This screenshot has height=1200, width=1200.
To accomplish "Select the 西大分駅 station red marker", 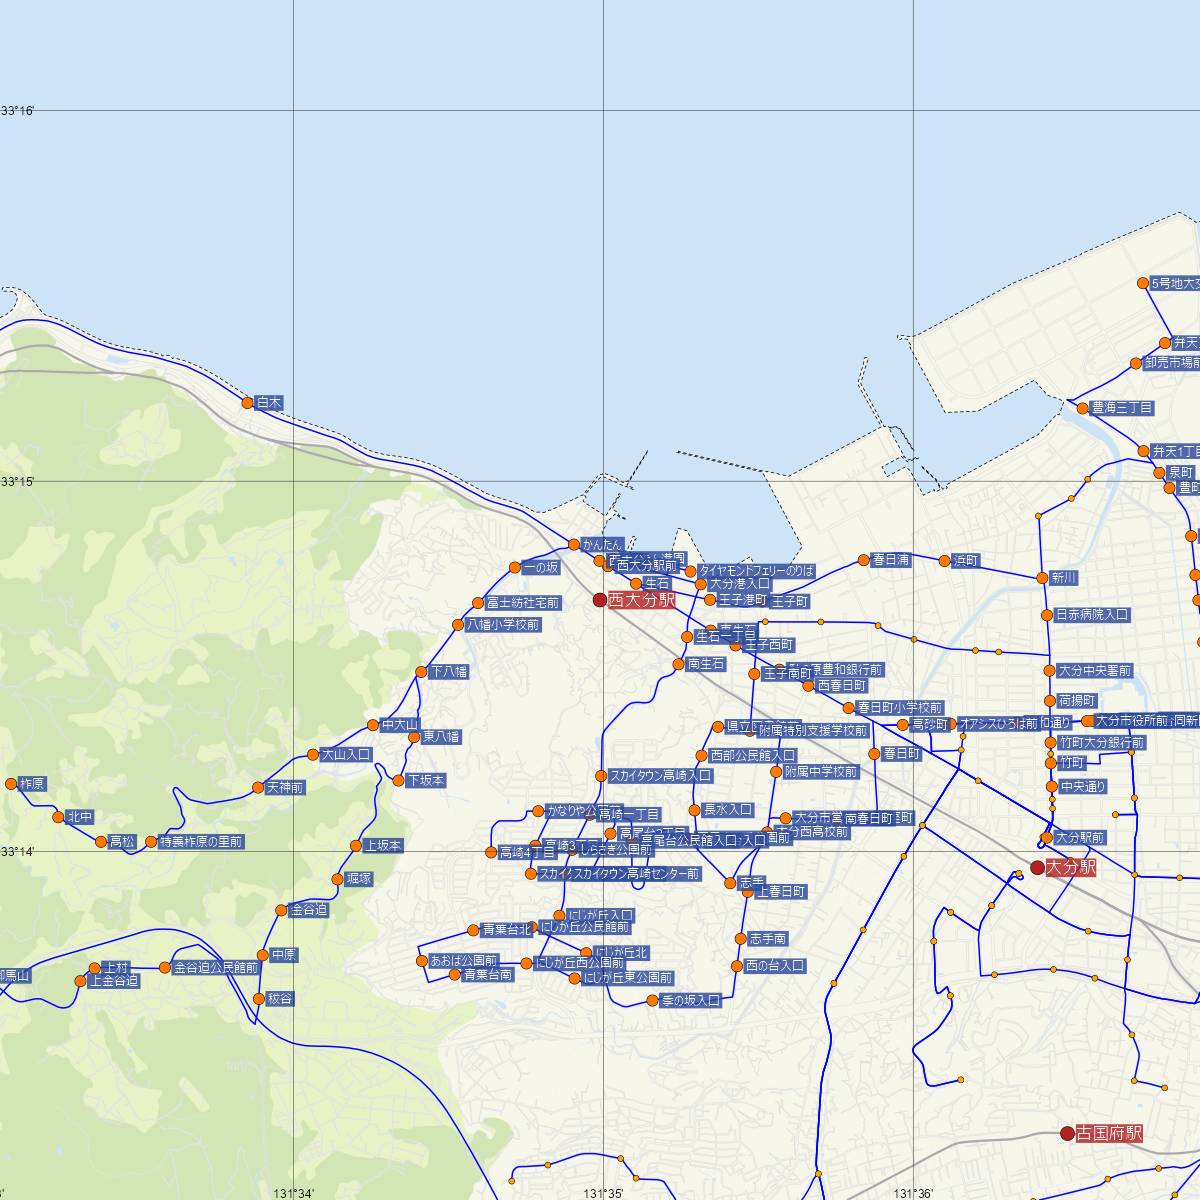I will click(600, 600).
